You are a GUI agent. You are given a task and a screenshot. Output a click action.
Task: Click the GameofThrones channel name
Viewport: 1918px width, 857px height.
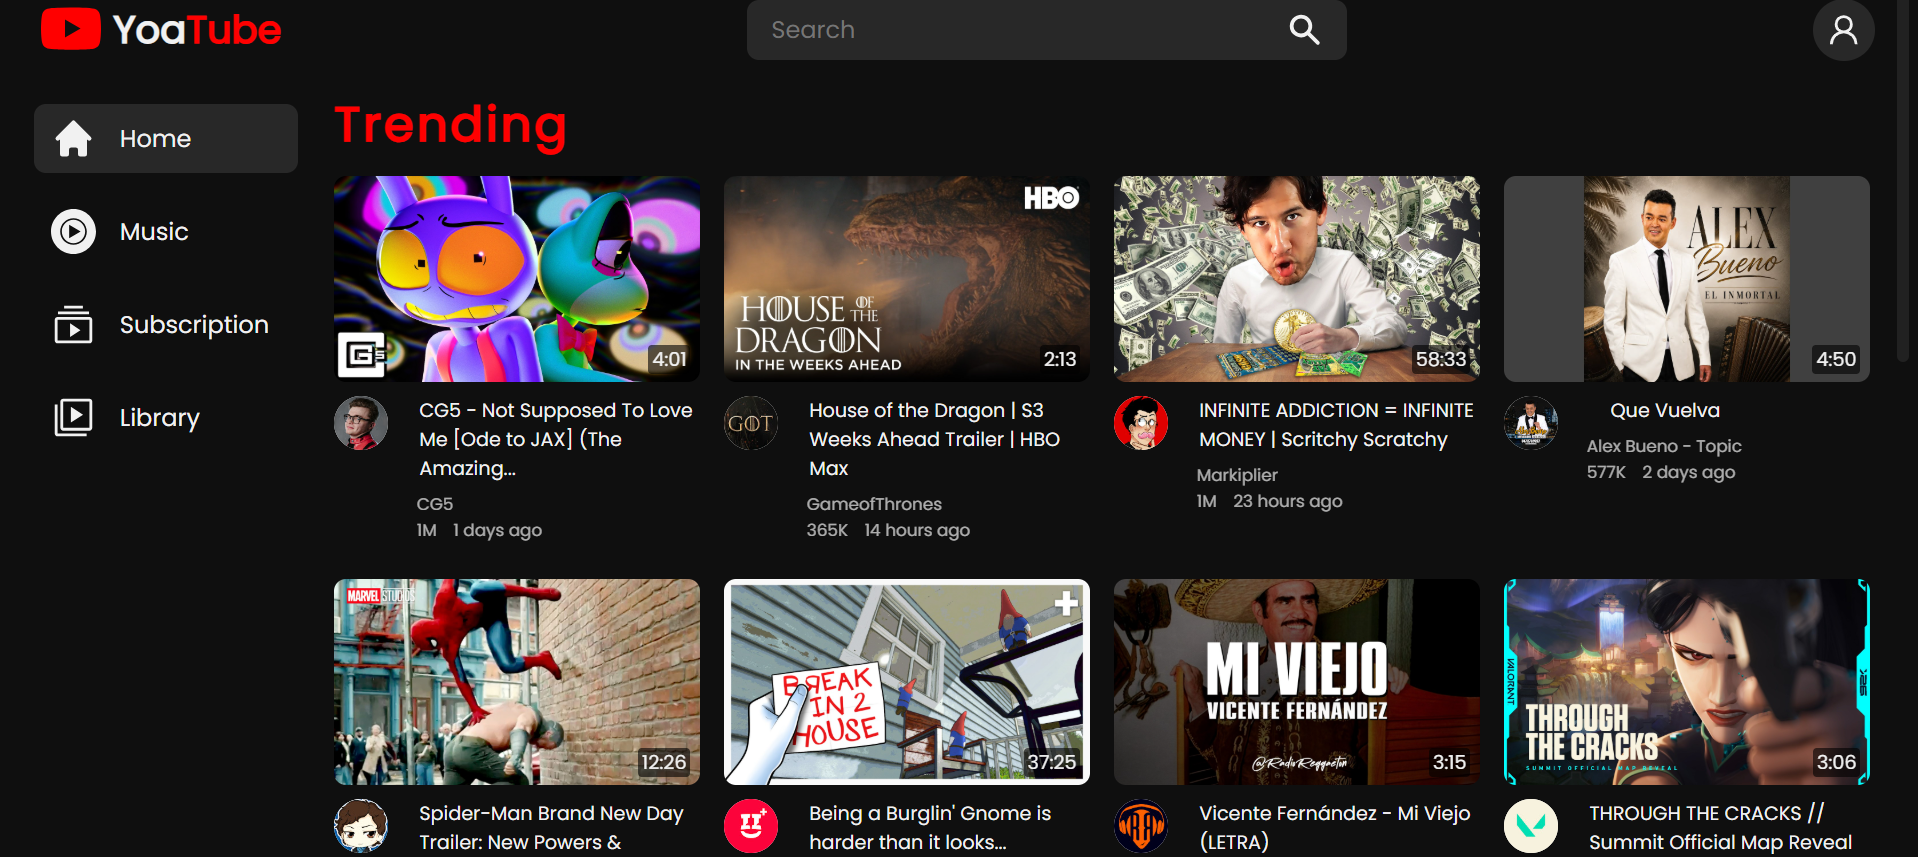click(874, 504)
